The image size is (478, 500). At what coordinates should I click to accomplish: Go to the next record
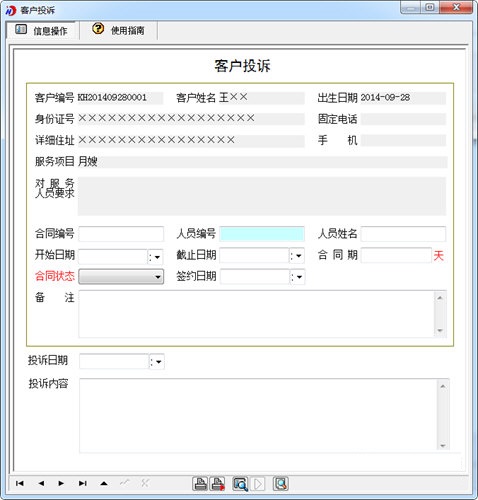(61, 483)
